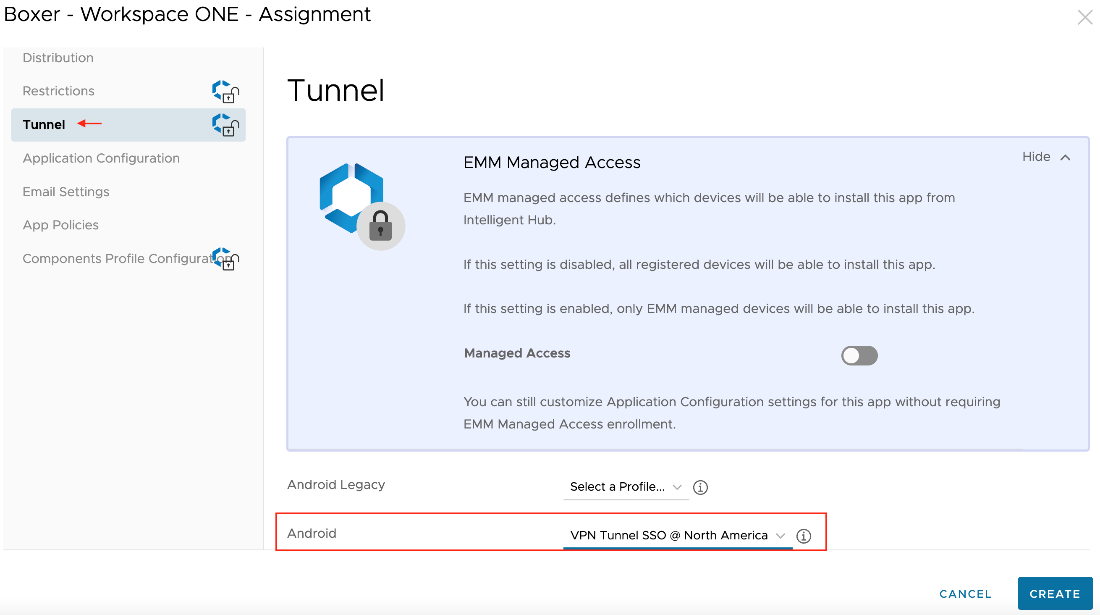Collapse the EMM Managed Access panel via Hide
Viewport: 1100px width, 615px height.
pos(1046,156)
